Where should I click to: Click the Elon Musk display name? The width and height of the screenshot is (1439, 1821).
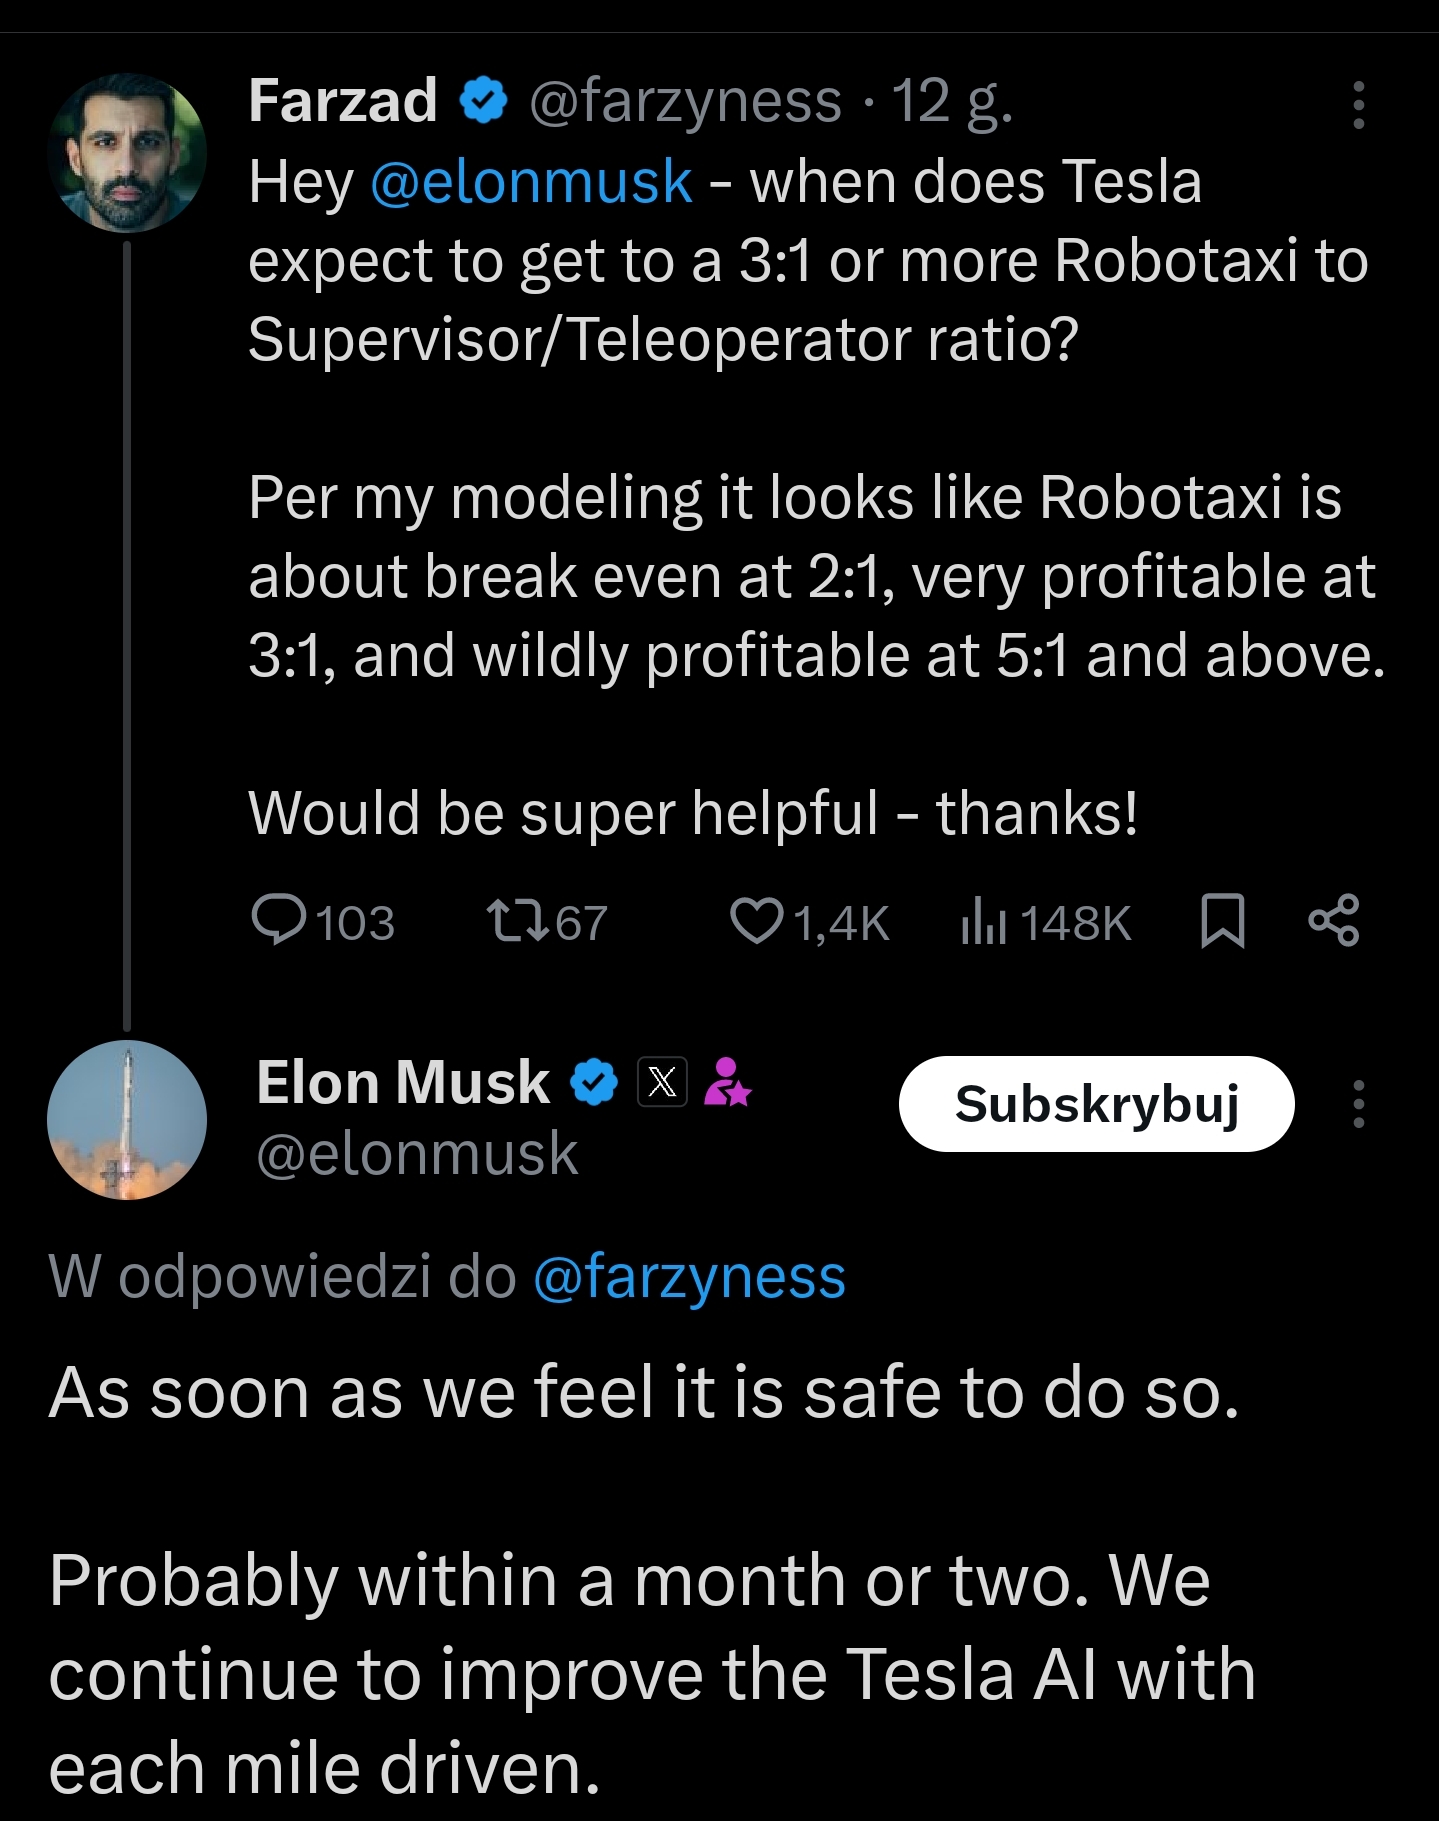point(402,1082)
